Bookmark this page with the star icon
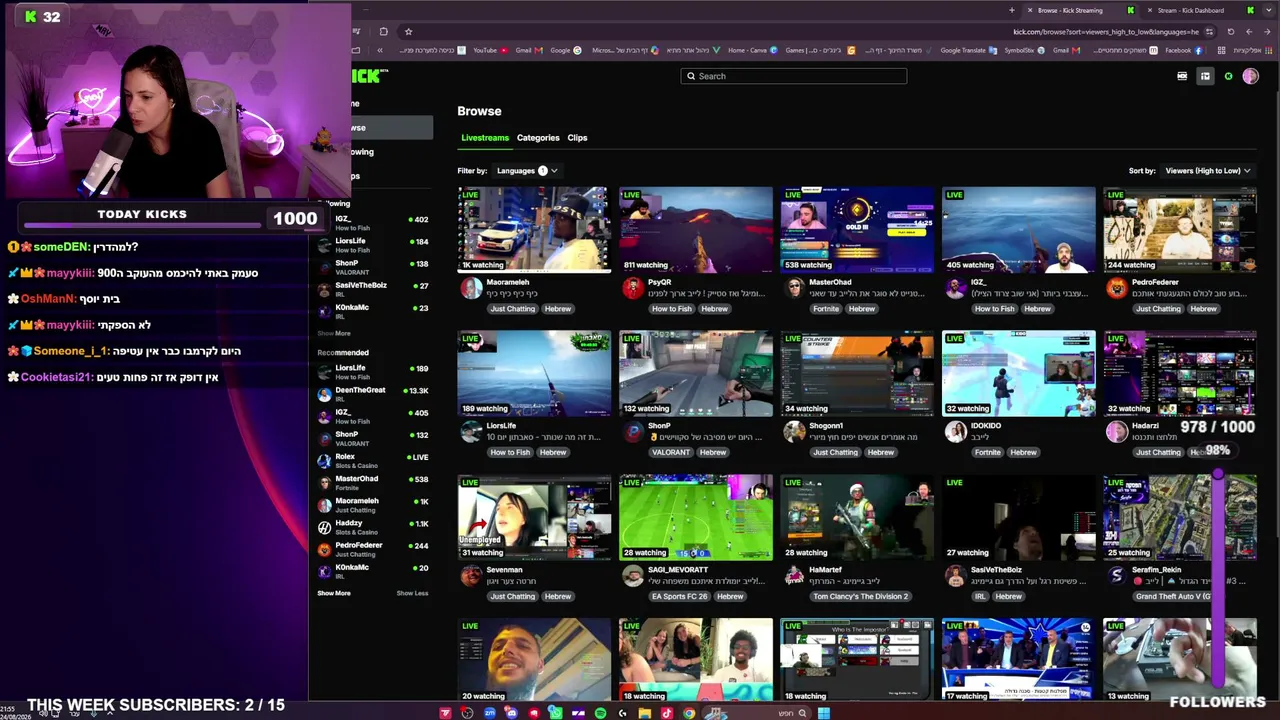 [408, 31]
